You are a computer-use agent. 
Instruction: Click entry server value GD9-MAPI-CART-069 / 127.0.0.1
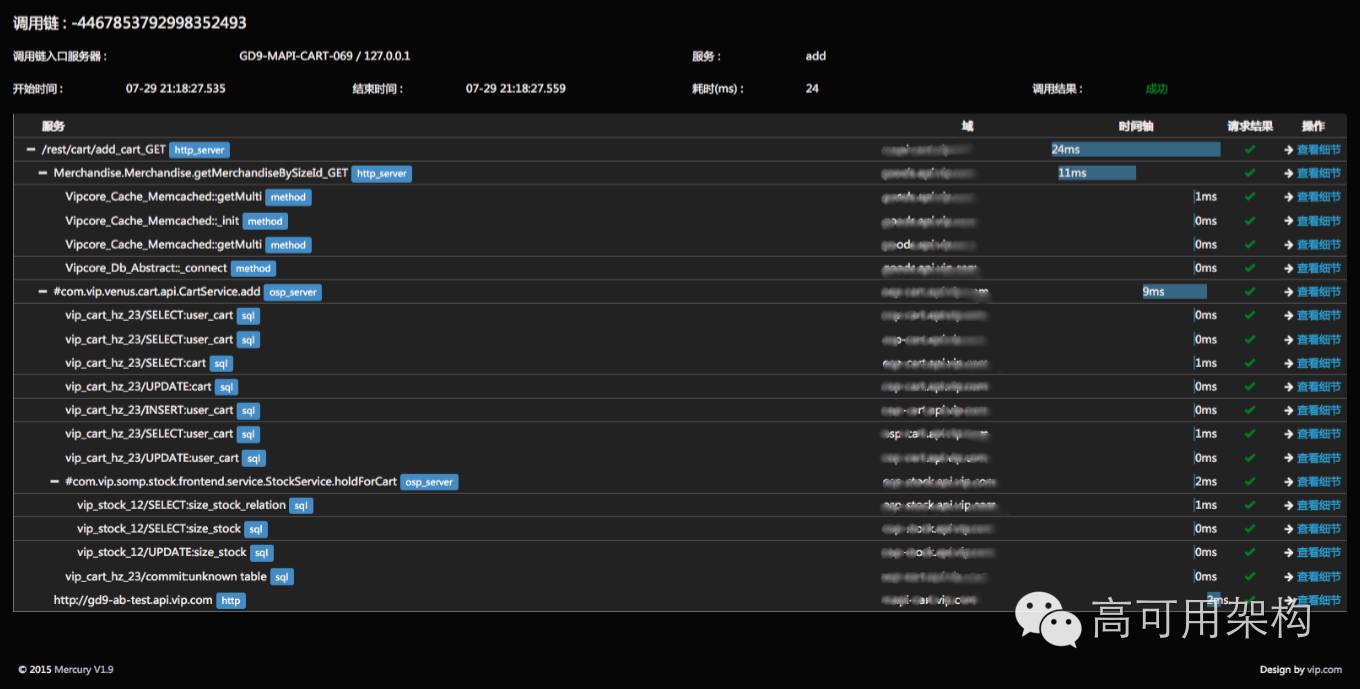[x=325, y=56]
